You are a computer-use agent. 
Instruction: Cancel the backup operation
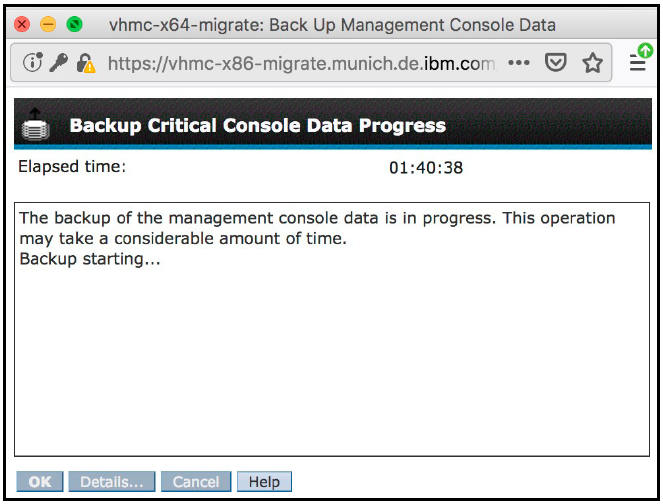(196, 482)
